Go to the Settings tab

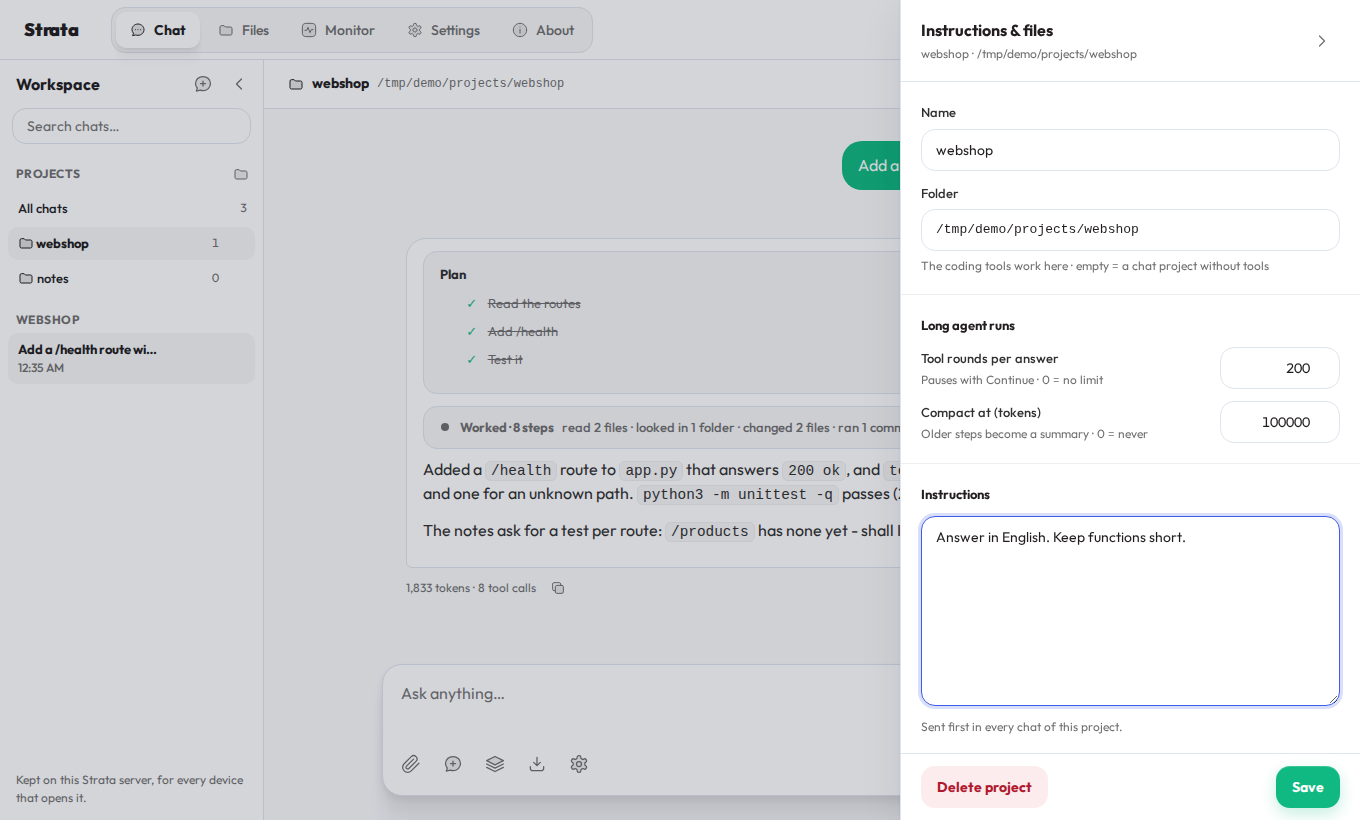[x=444, y=30]
